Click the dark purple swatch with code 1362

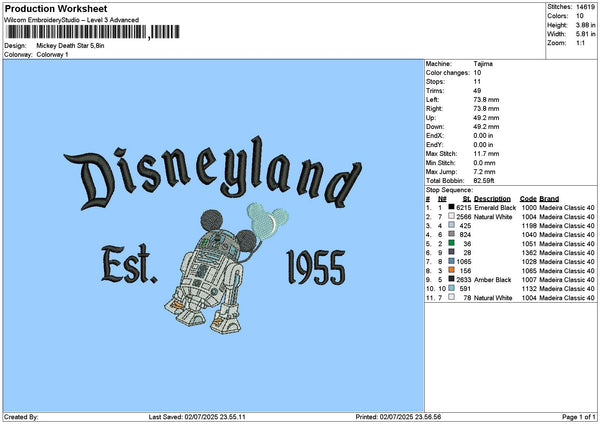(x=452, y=252)
